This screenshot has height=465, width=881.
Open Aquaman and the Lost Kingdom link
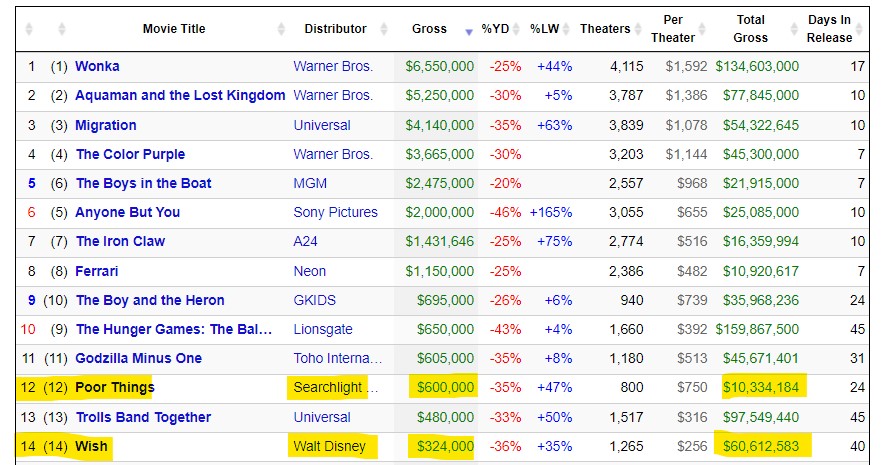point(180,95)
